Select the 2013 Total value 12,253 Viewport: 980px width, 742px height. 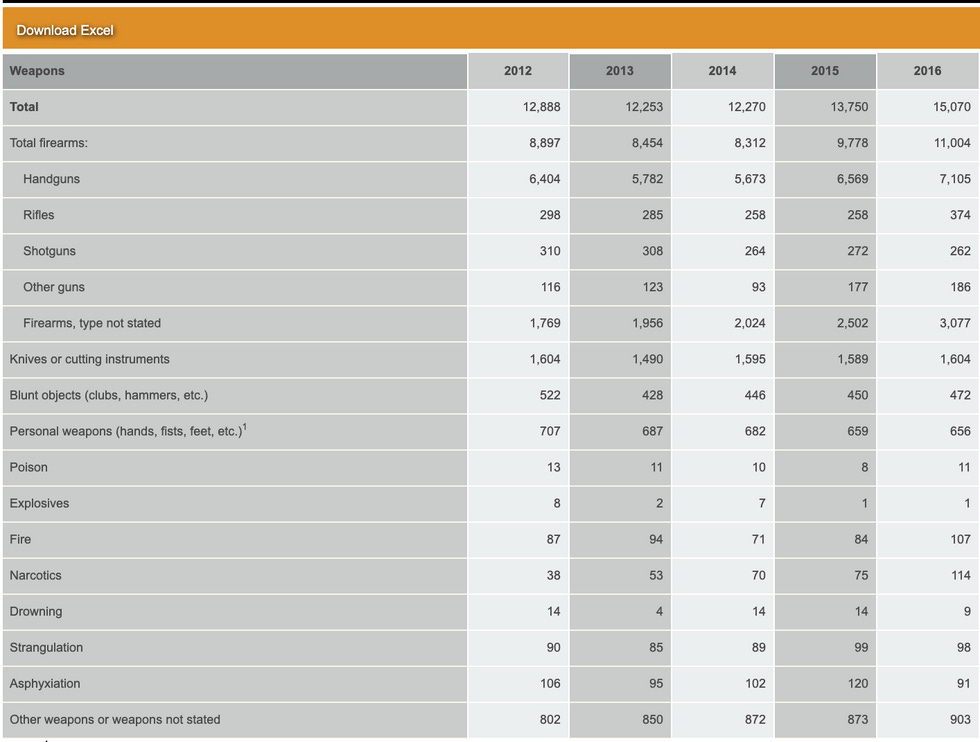644,107
